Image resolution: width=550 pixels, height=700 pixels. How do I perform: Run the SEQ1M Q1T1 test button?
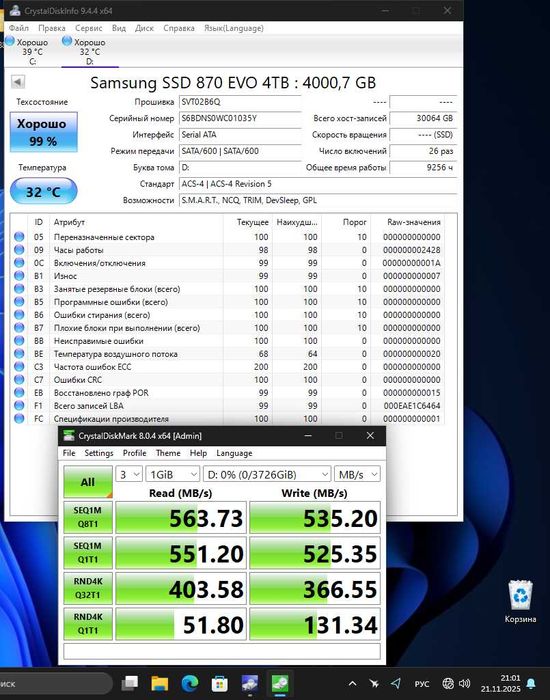coord(88,553)
